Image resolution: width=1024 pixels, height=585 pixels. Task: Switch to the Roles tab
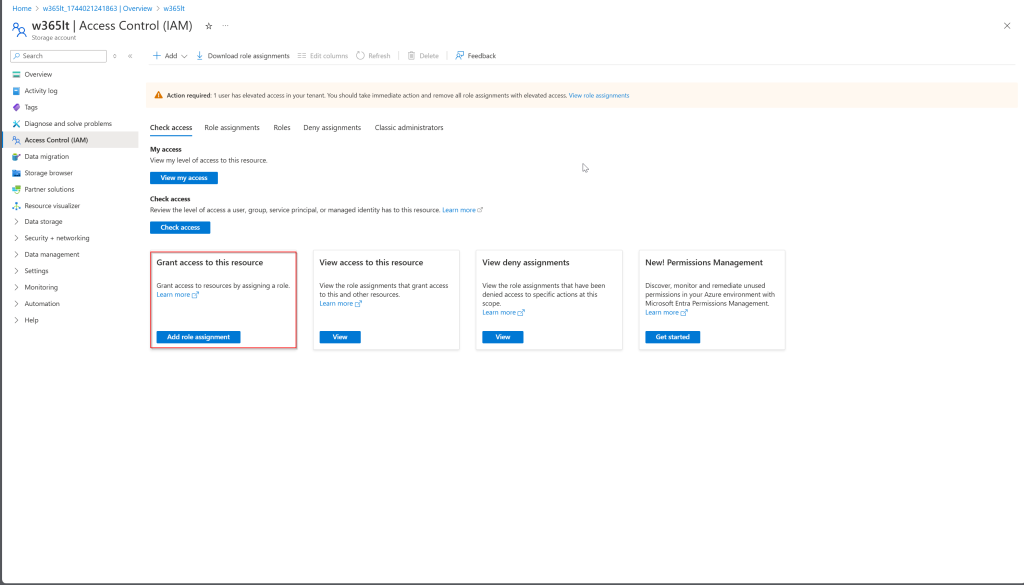point(282,128)
